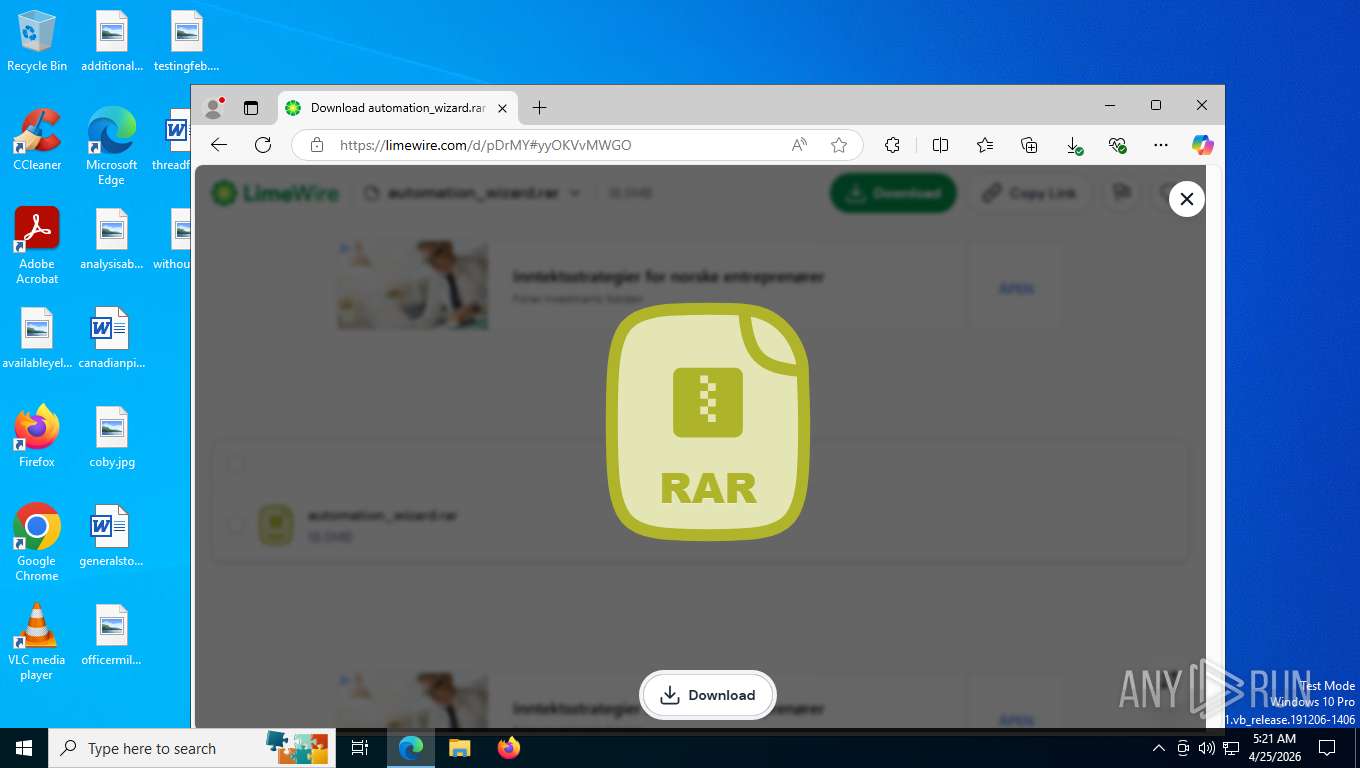The width and height of the screenshot is (1360, 768).
Task: Select canadianpi... Word document on desktop
Action: point(111,338)
